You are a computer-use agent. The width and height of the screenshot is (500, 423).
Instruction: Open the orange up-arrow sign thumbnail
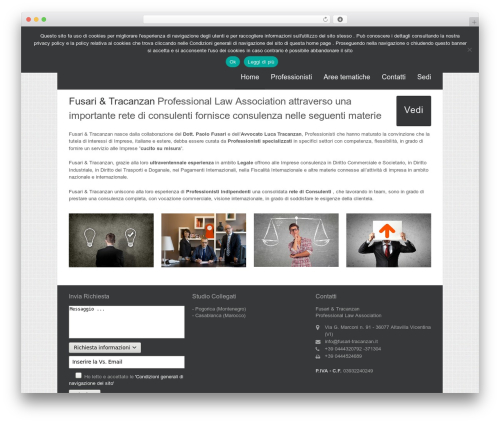388,240
